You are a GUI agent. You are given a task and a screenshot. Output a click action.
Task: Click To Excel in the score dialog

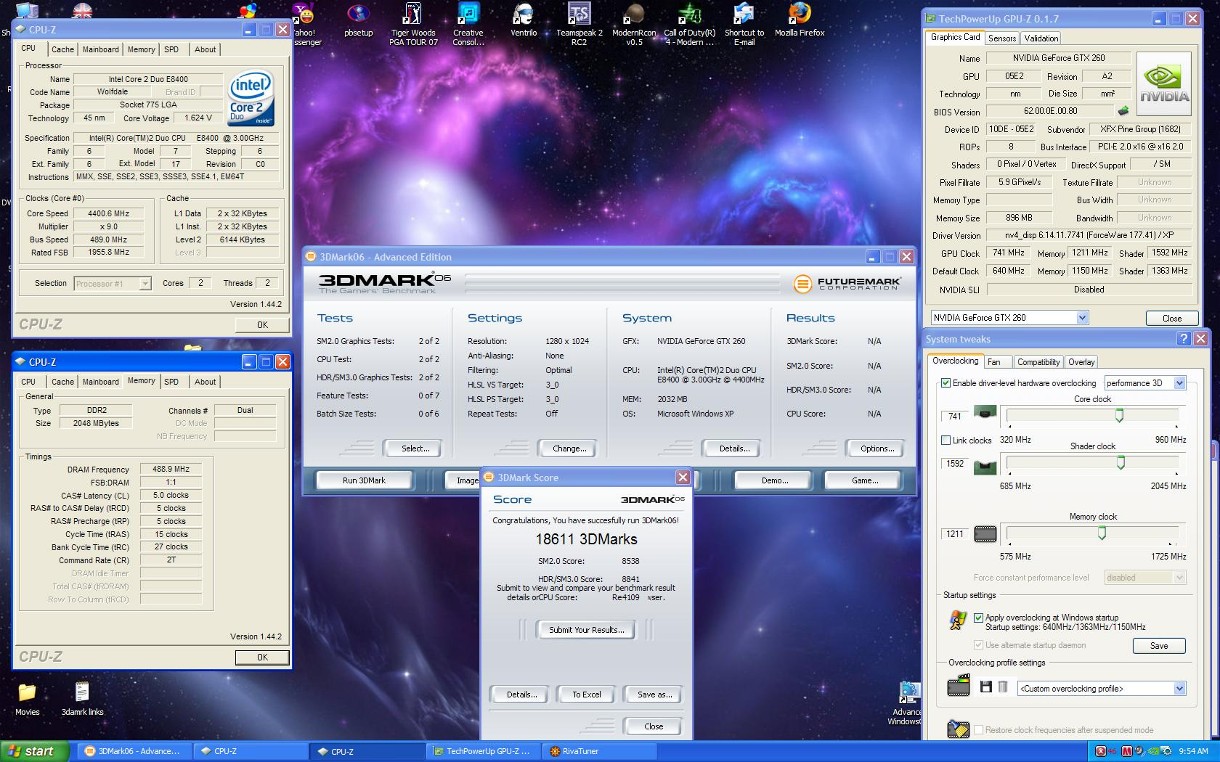point(587,694)
